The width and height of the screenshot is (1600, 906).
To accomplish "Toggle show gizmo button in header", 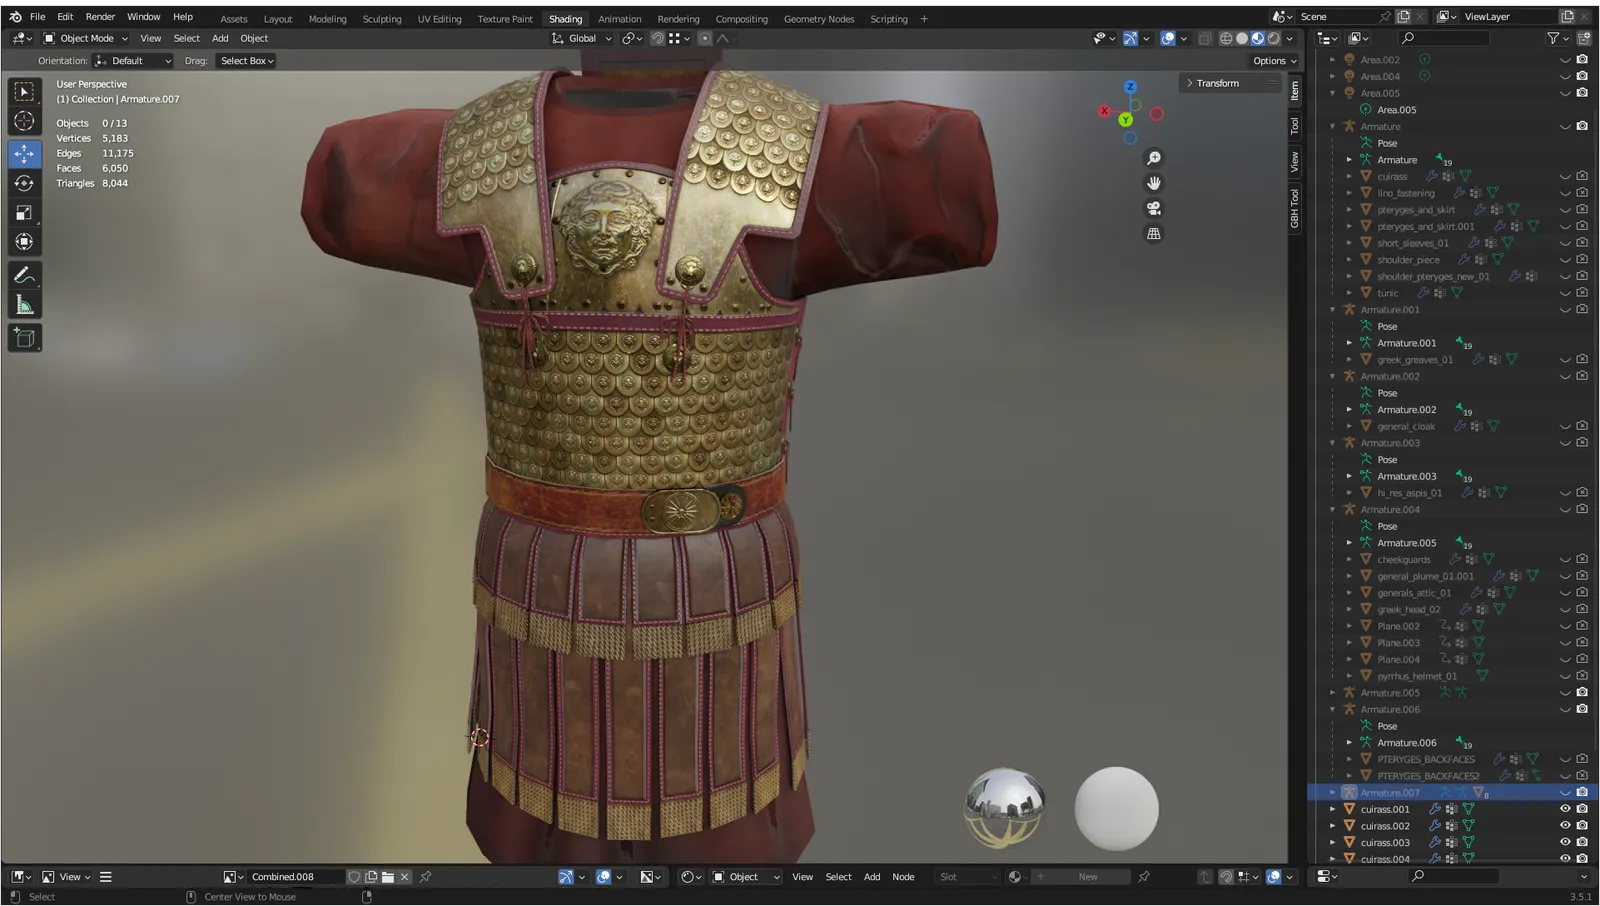I will 1130,38.
